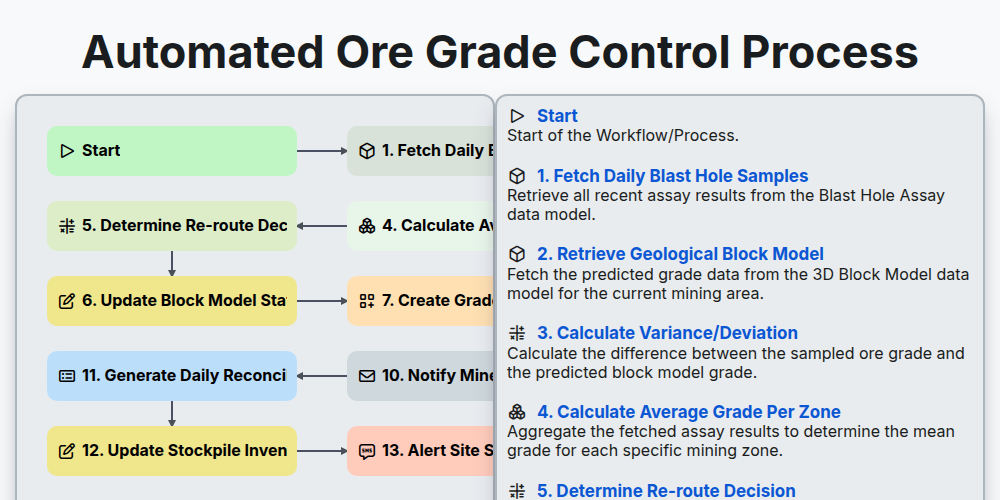Click the description starting 'Retrieve all recent assay results'
The image size is (1000, 500).
point(726,205)
